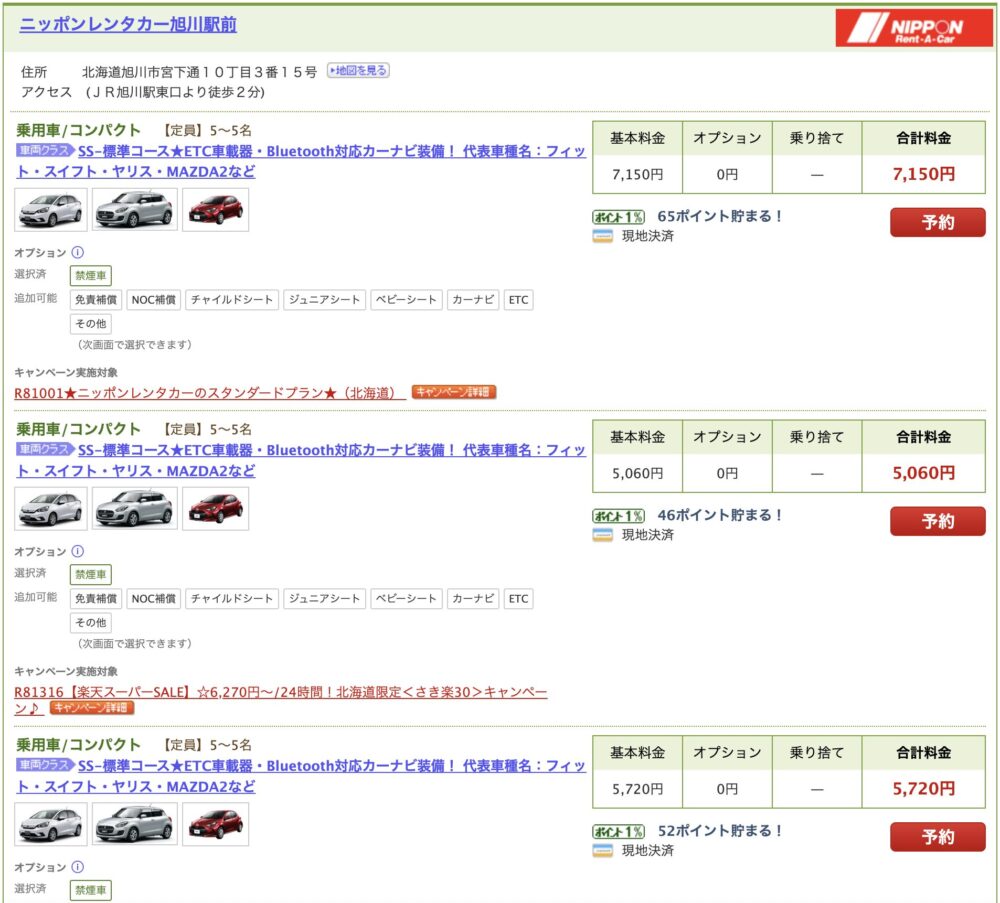1000x903 pixels.
Task: Click the card icon beside 現地決済 in the 5,060円 plan
Action: (x=603, y=536)
